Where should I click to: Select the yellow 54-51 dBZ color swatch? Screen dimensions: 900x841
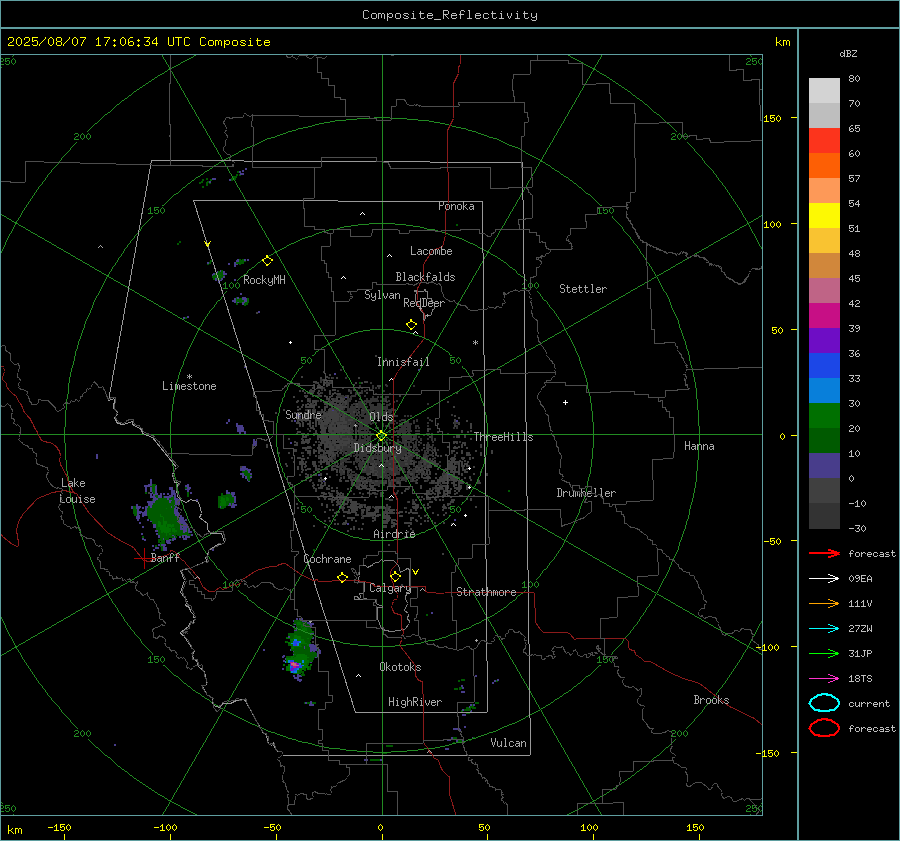(x=824, y=216)
